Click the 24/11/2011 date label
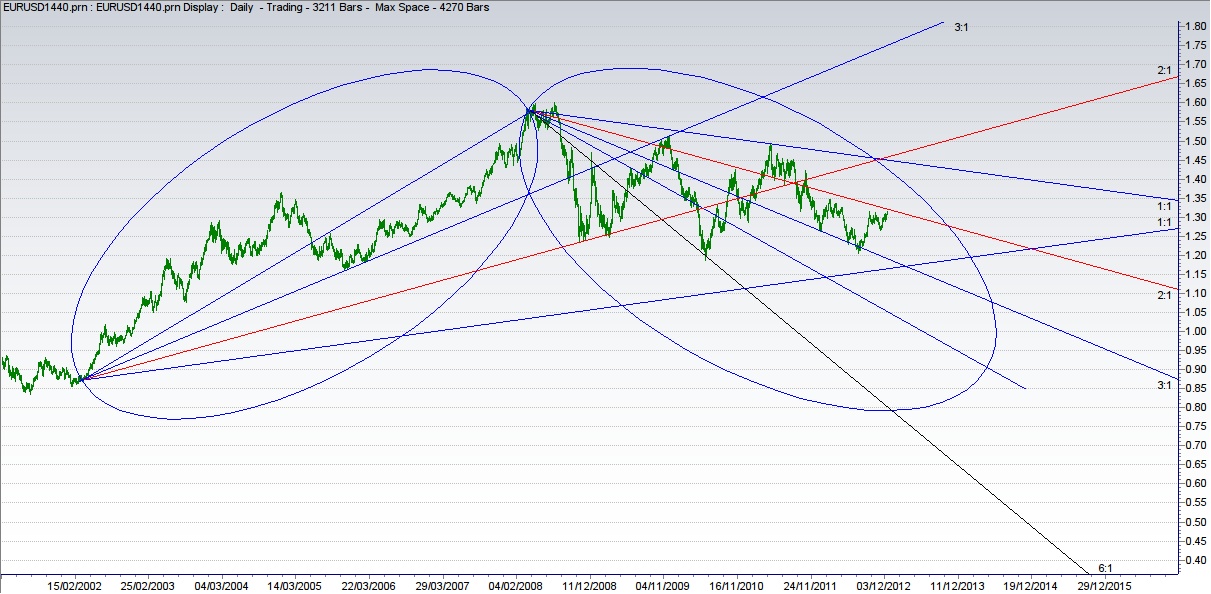This screenshot has height=594, width=1211. click(x=811, y=584)
